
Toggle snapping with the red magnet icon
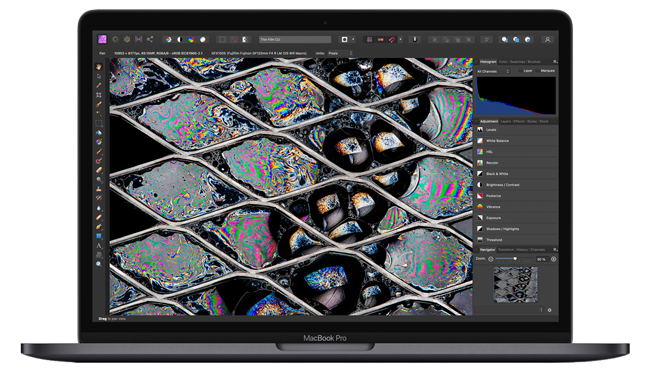[x=392, y=39]
